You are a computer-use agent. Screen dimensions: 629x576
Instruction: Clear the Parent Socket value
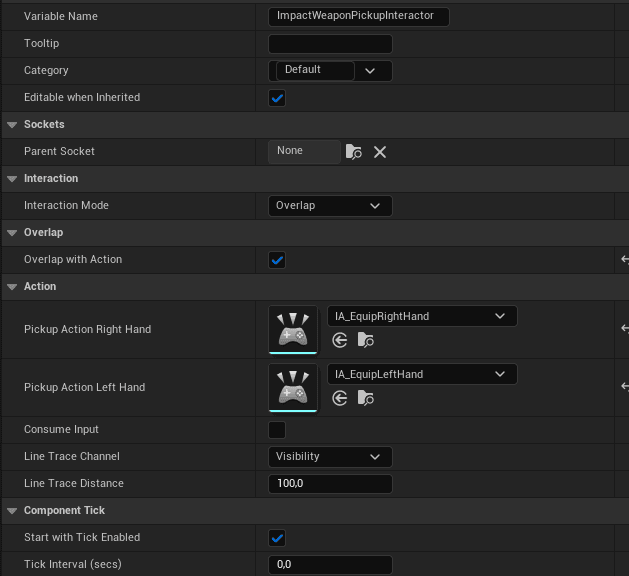click(380, 152)
